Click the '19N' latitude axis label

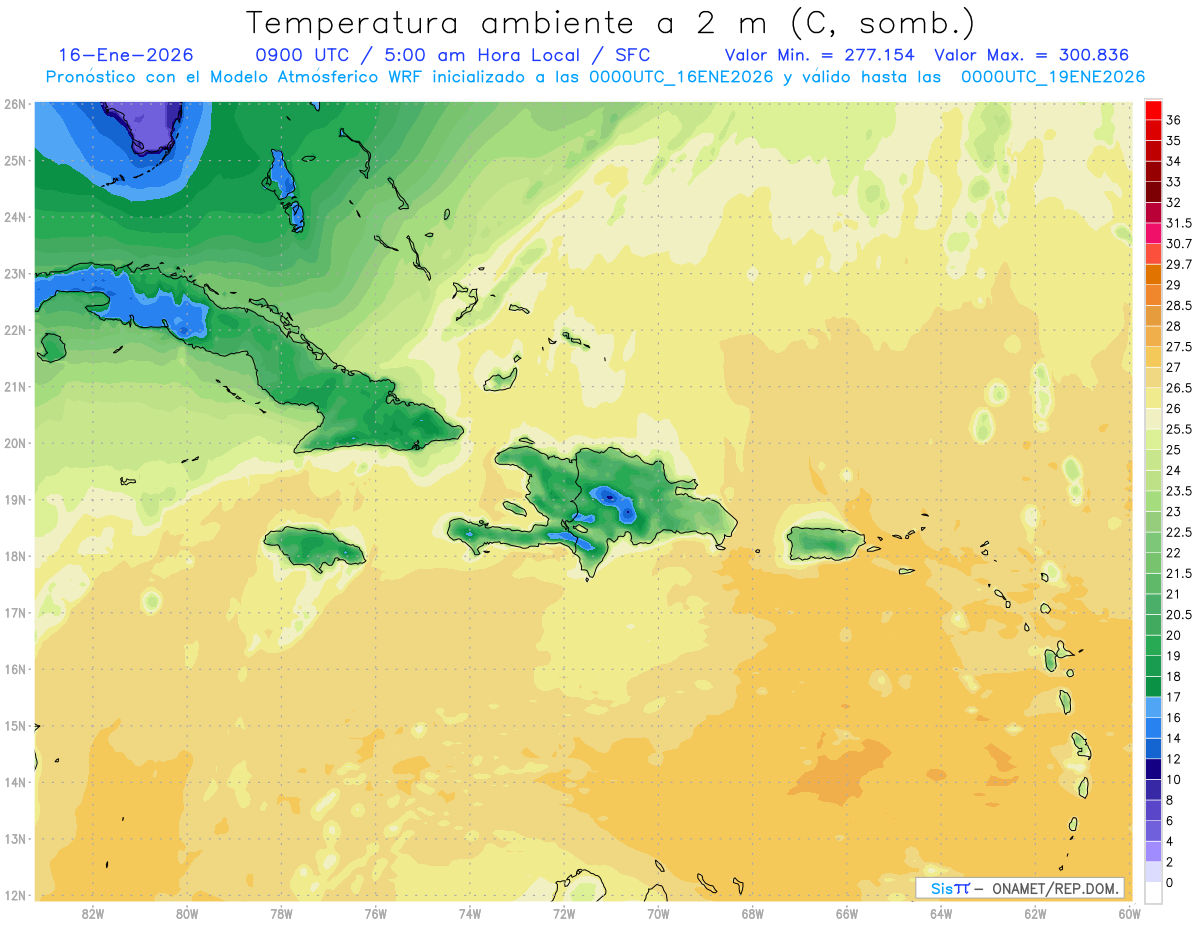click(x=14, y=500)
